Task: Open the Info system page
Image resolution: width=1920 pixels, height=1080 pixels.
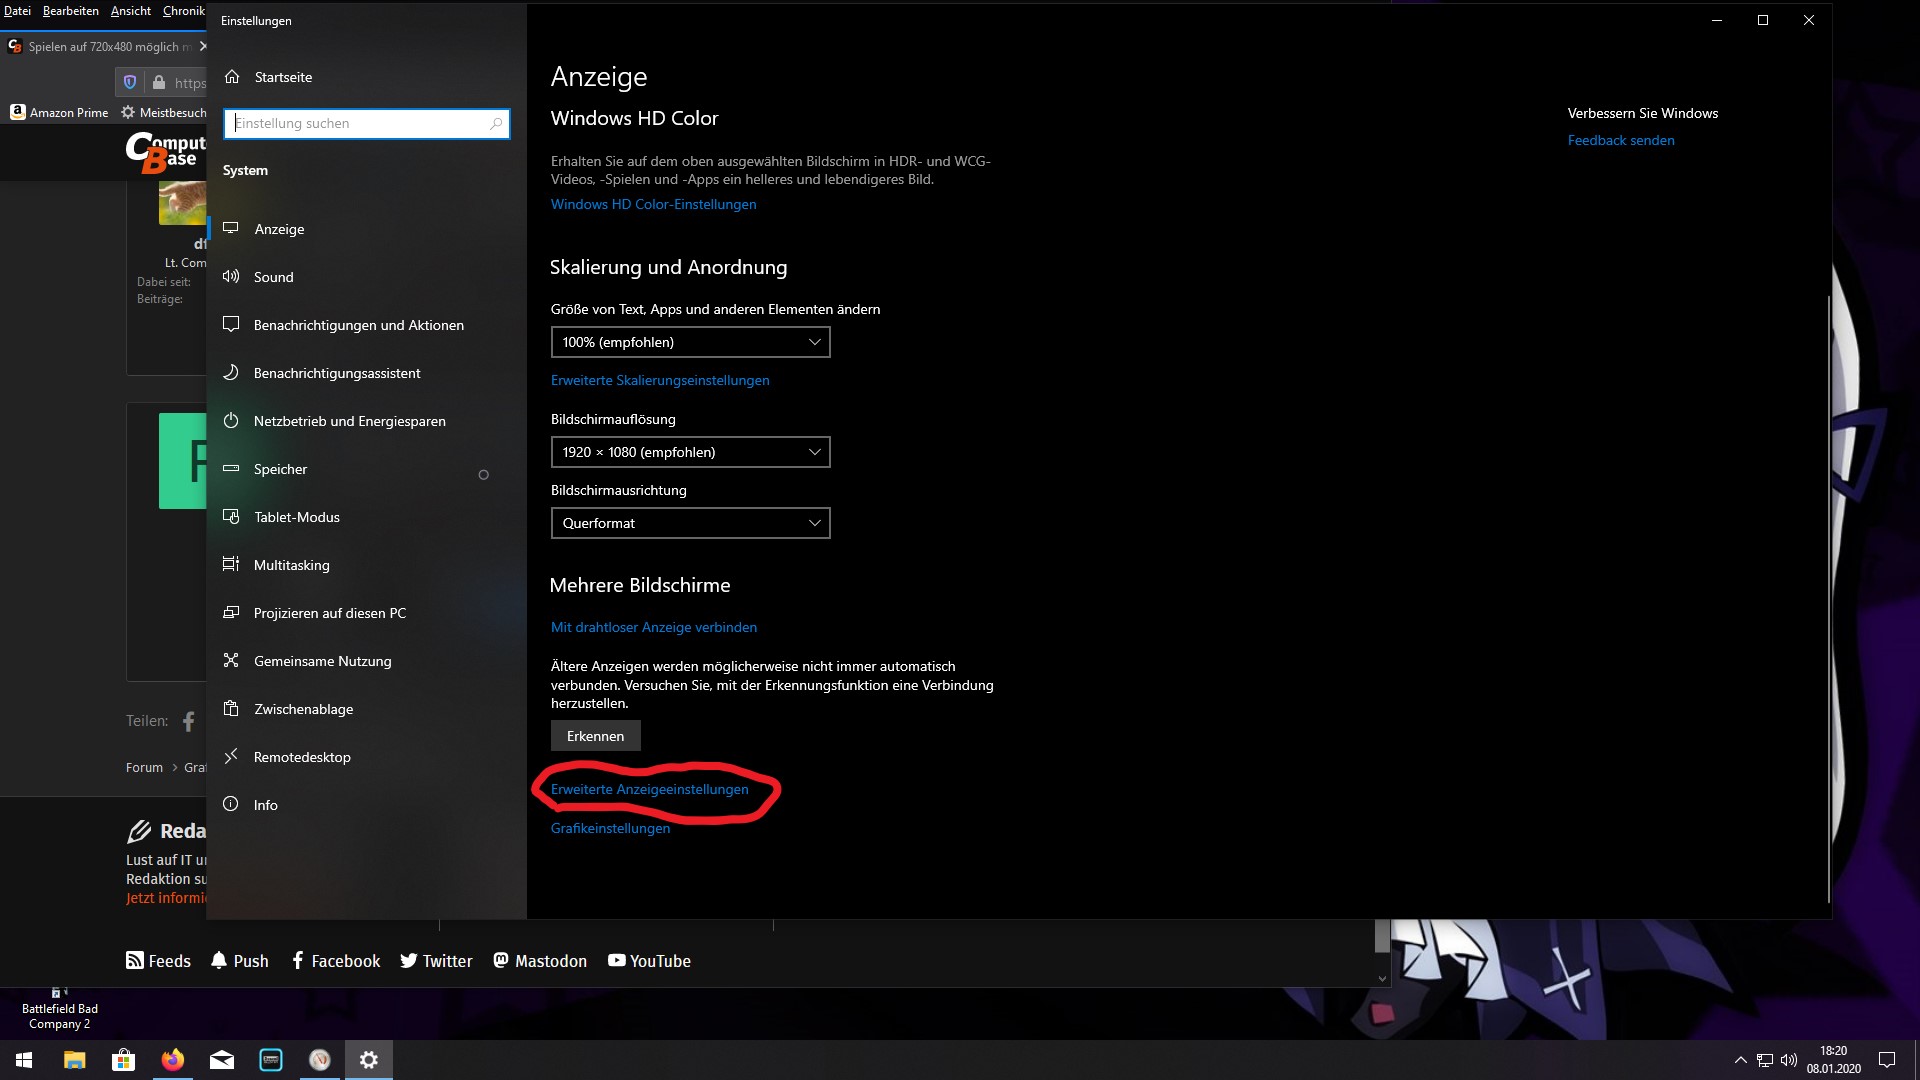Action: (265, 805)
